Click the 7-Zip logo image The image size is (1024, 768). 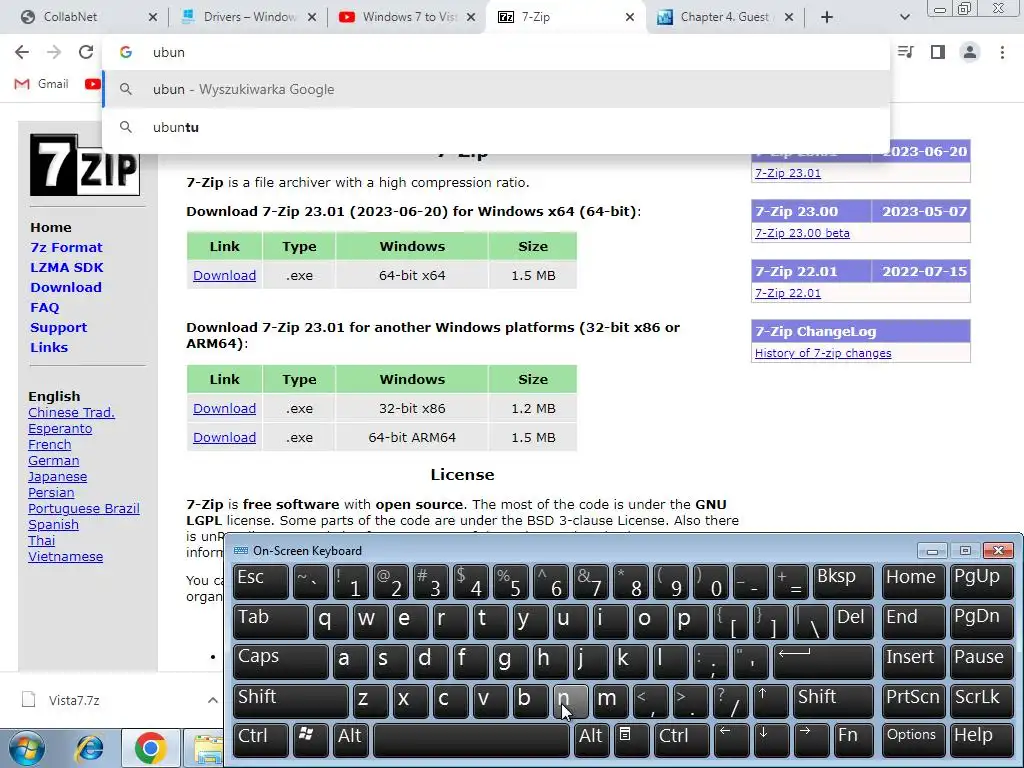85,165
